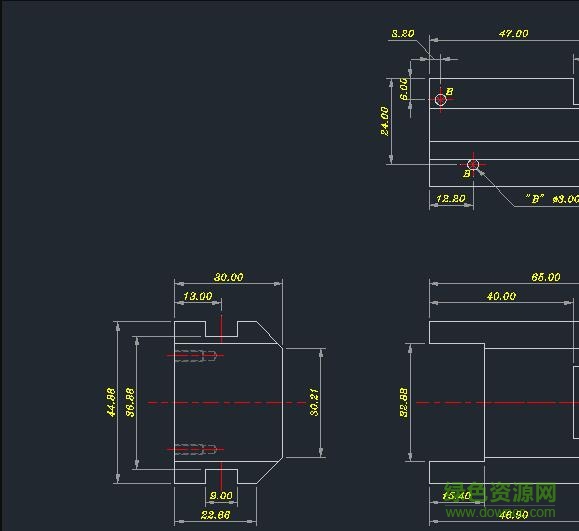This screenshot has height=531, width=579.
Task: Select the 36.88 vertical dimension text
Action: click(x=130, y=402)
